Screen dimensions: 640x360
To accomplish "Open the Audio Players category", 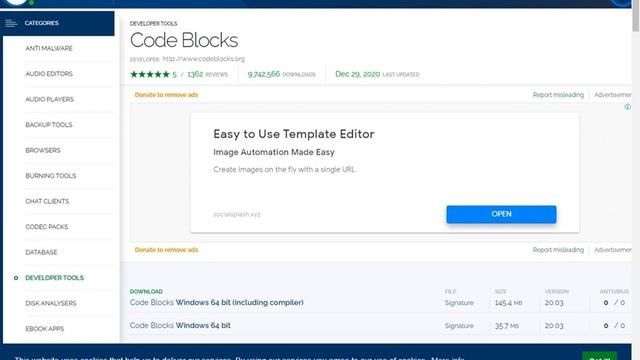I will point(49,99).
